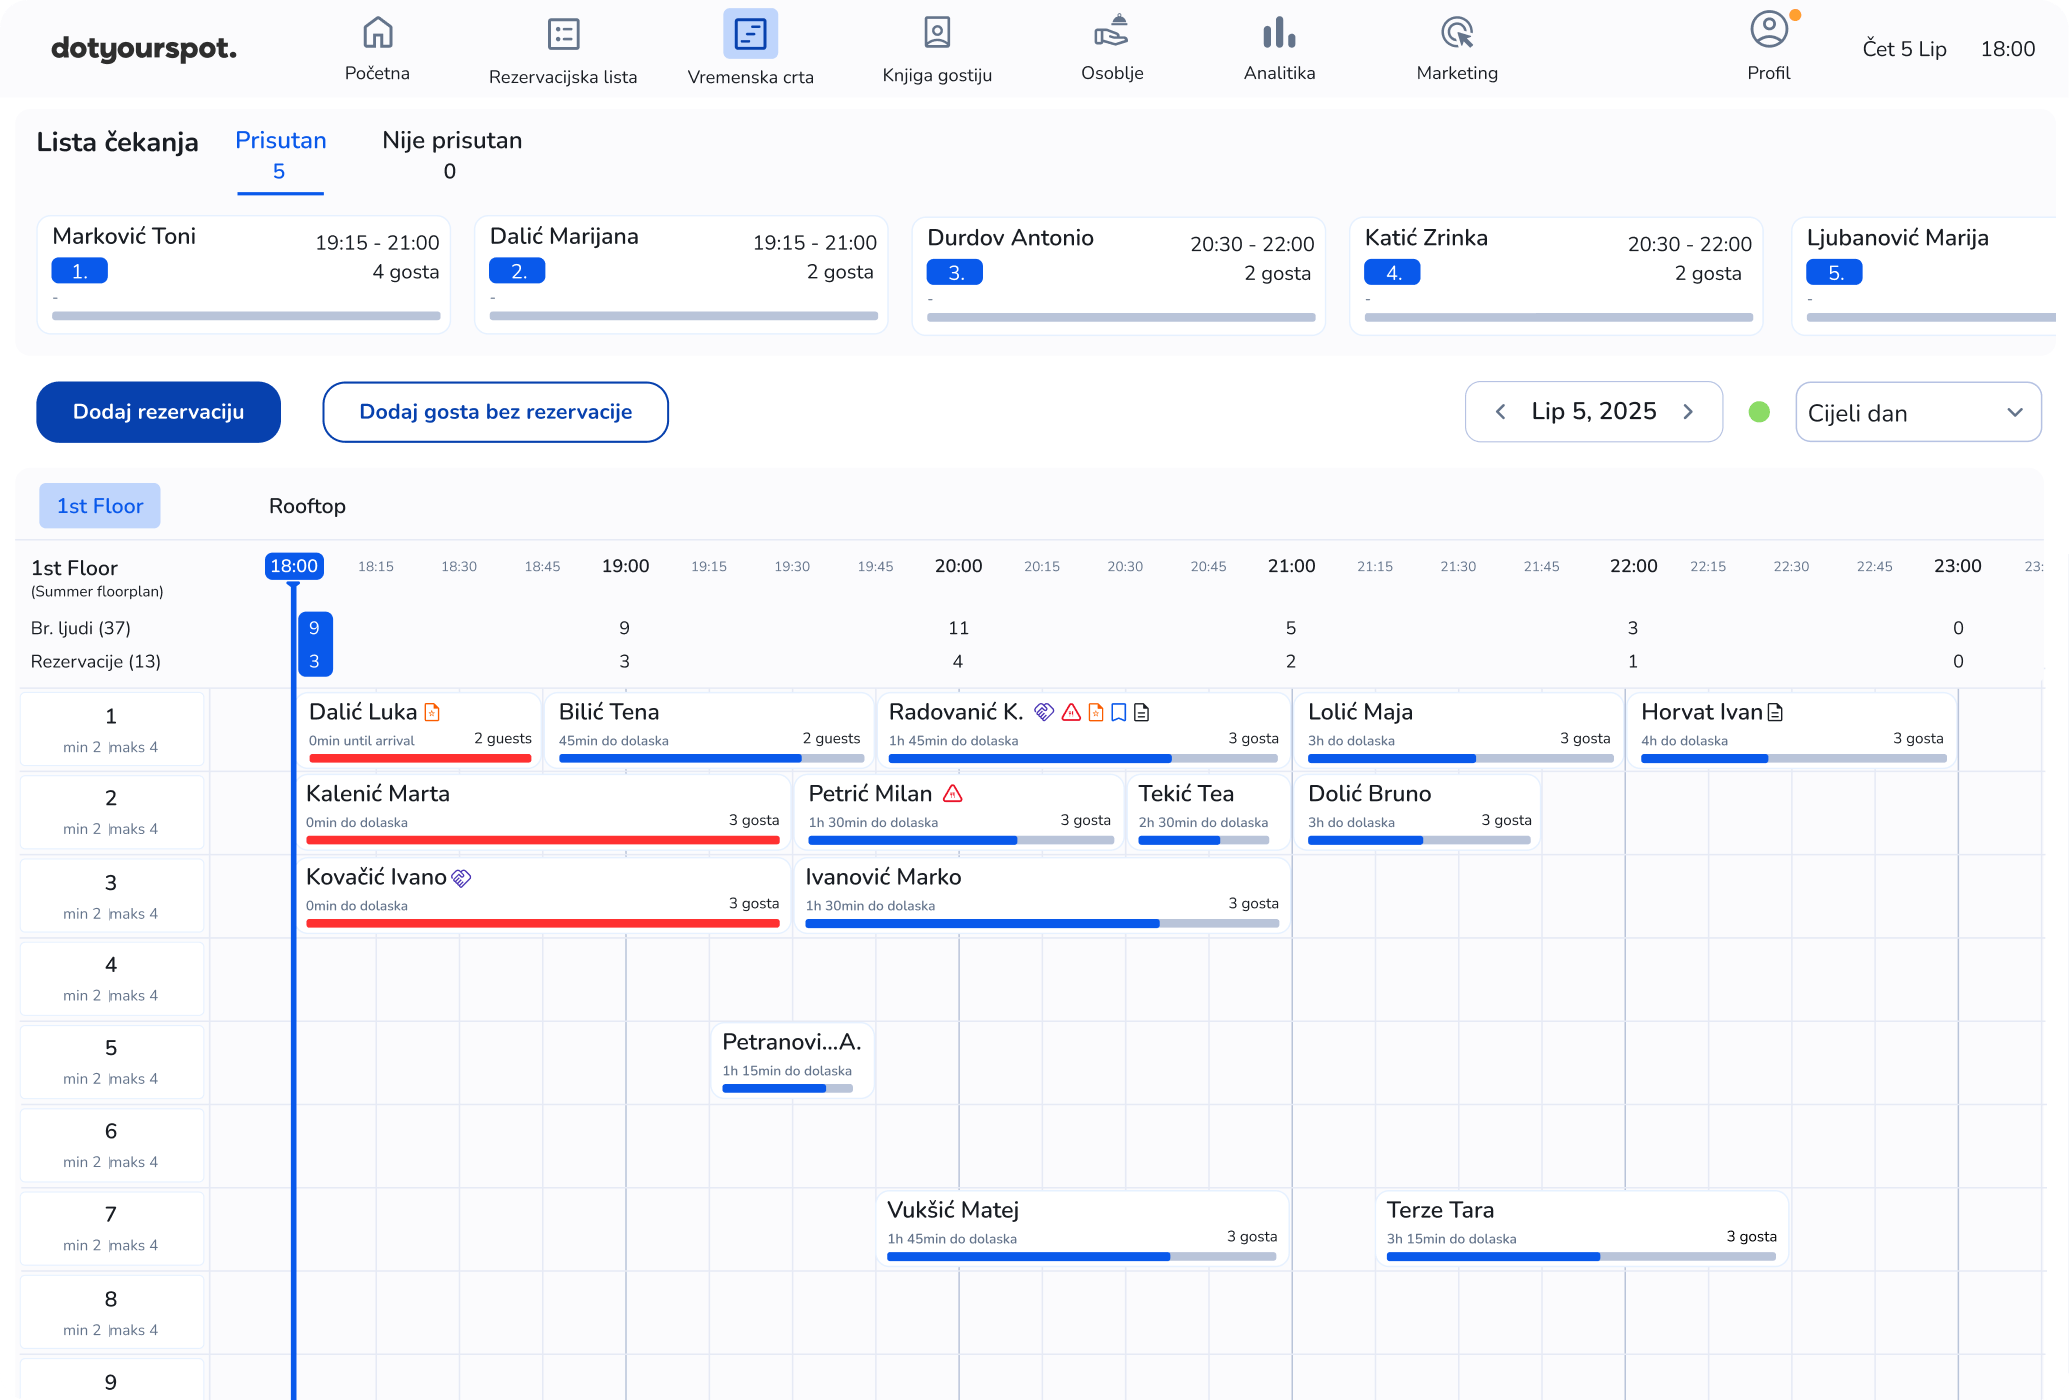Select the 1st Floor tab
This screenshot has width=2069, height=1400.
100,506
